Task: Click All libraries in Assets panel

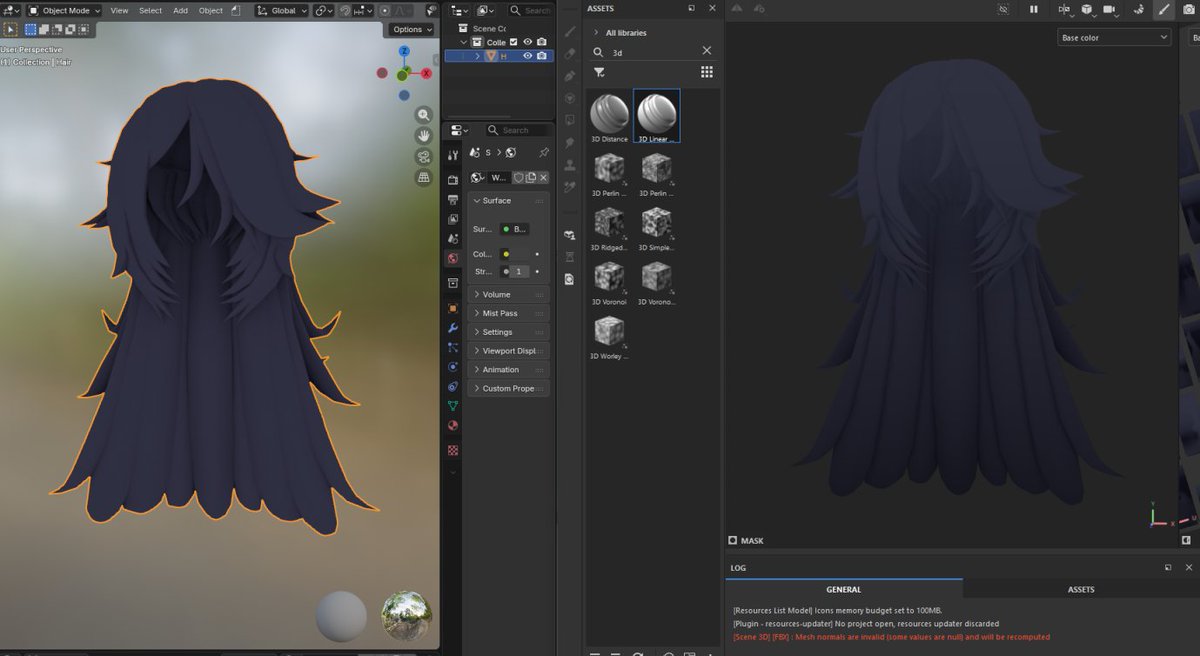Action: 626,33
